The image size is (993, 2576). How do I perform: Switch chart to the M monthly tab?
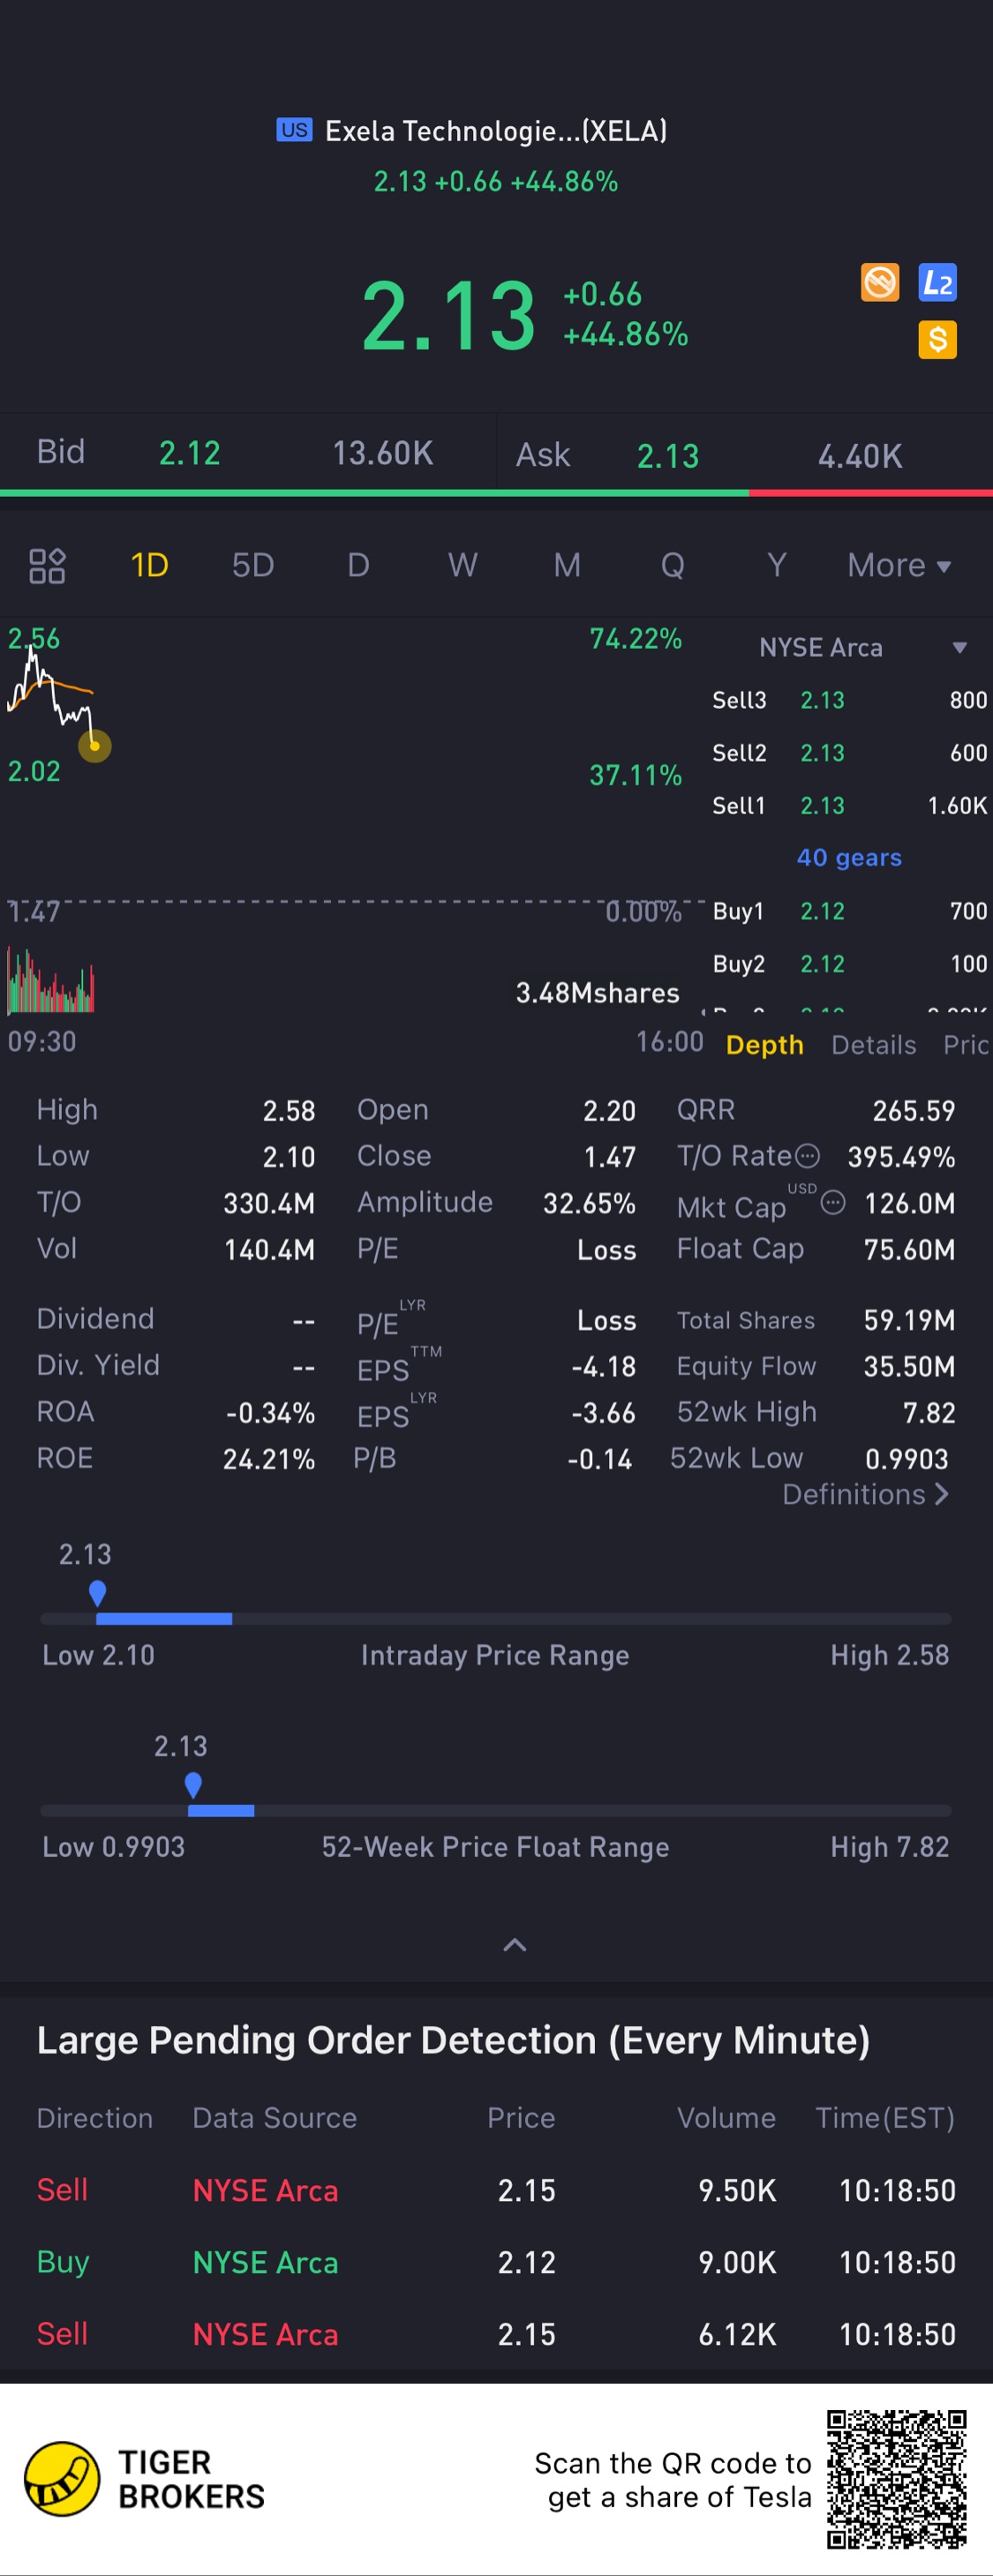(x=567, y=566)
